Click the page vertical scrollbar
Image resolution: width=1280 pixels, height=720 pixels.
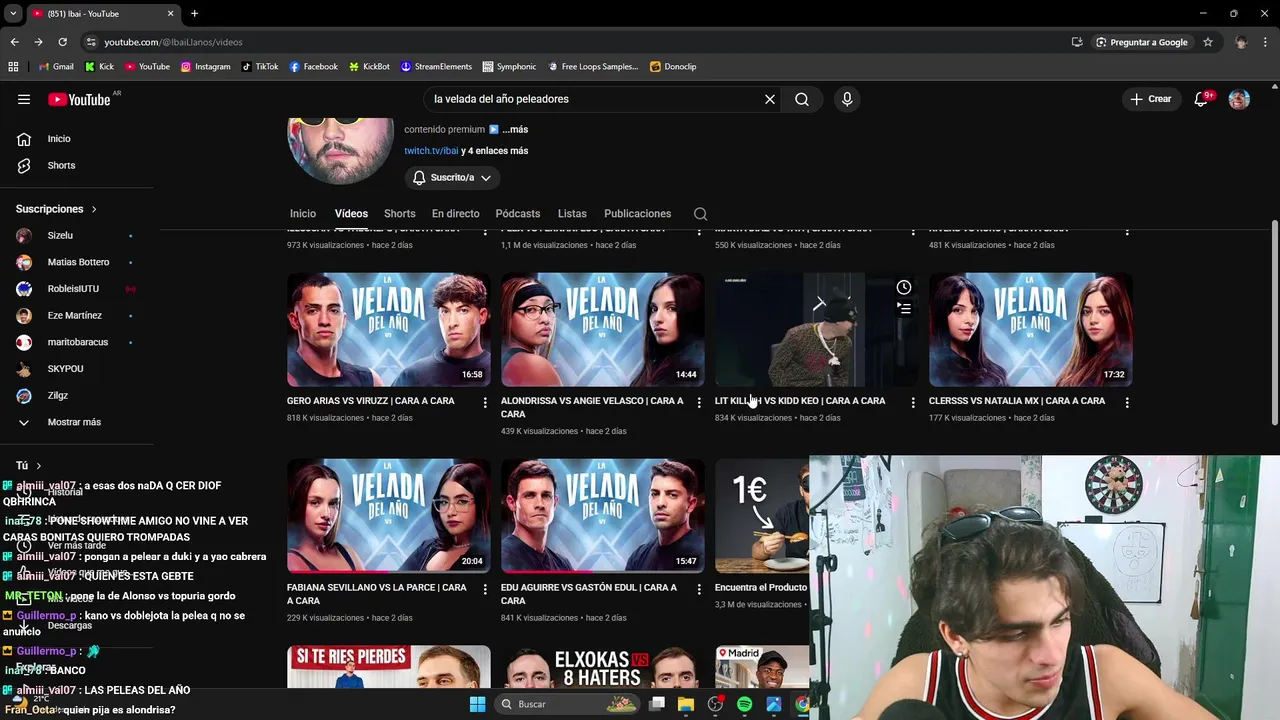pyautogui.click(x=1274, y=323)
